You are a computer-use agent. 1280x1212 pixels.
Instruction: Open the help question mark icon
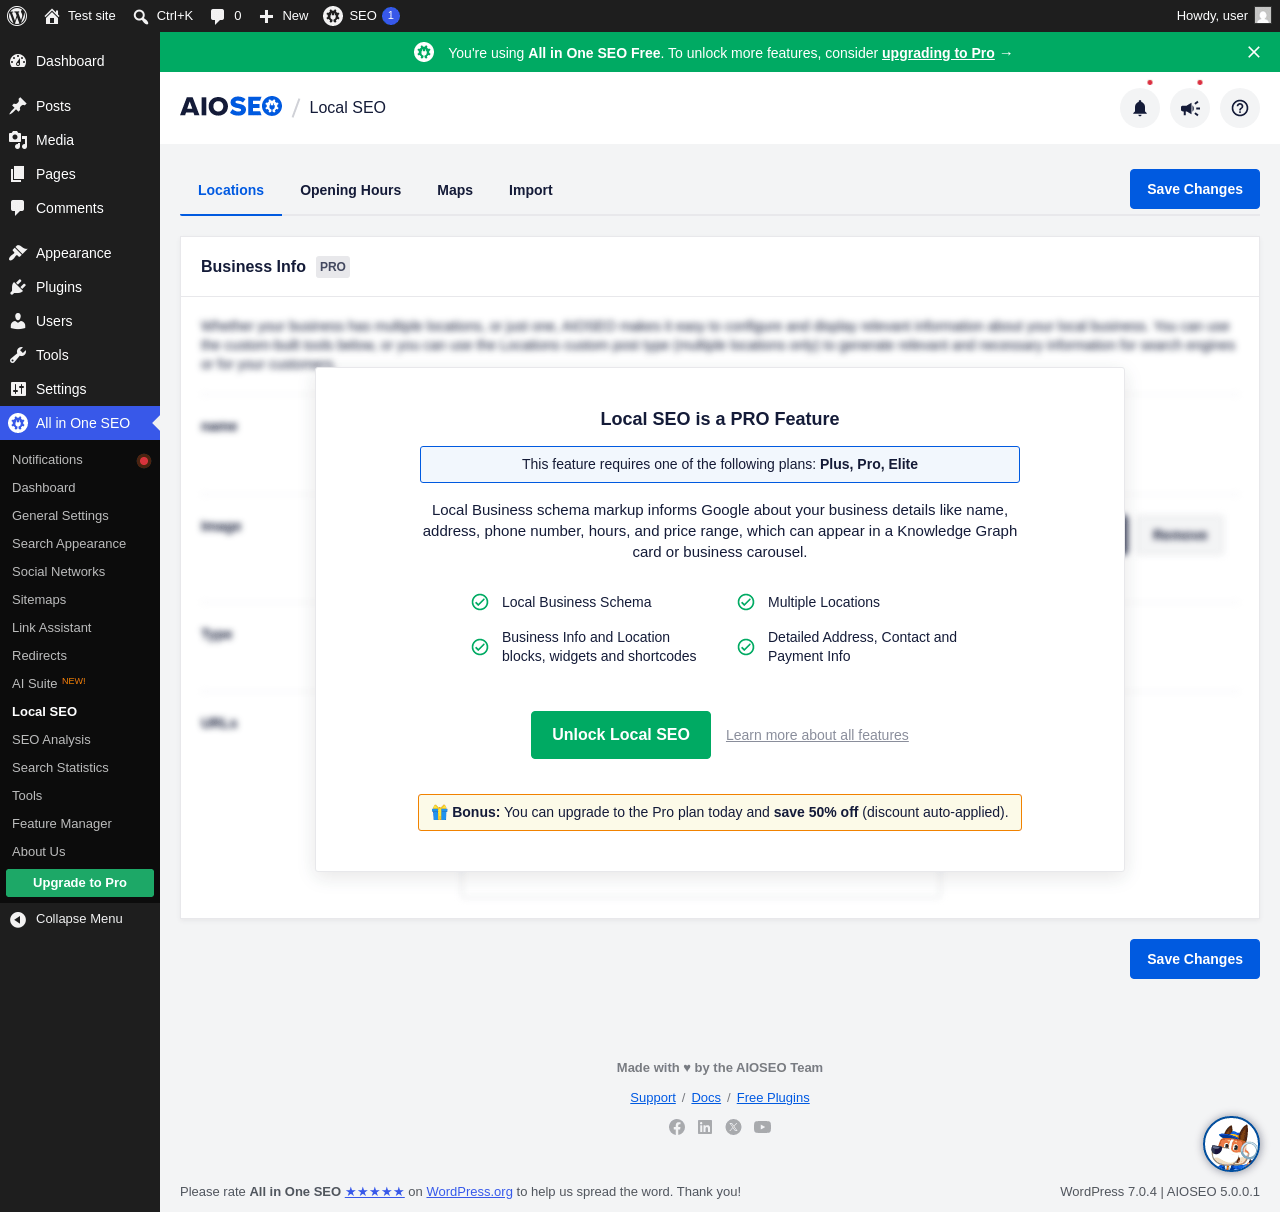[x=1240, y=108]
